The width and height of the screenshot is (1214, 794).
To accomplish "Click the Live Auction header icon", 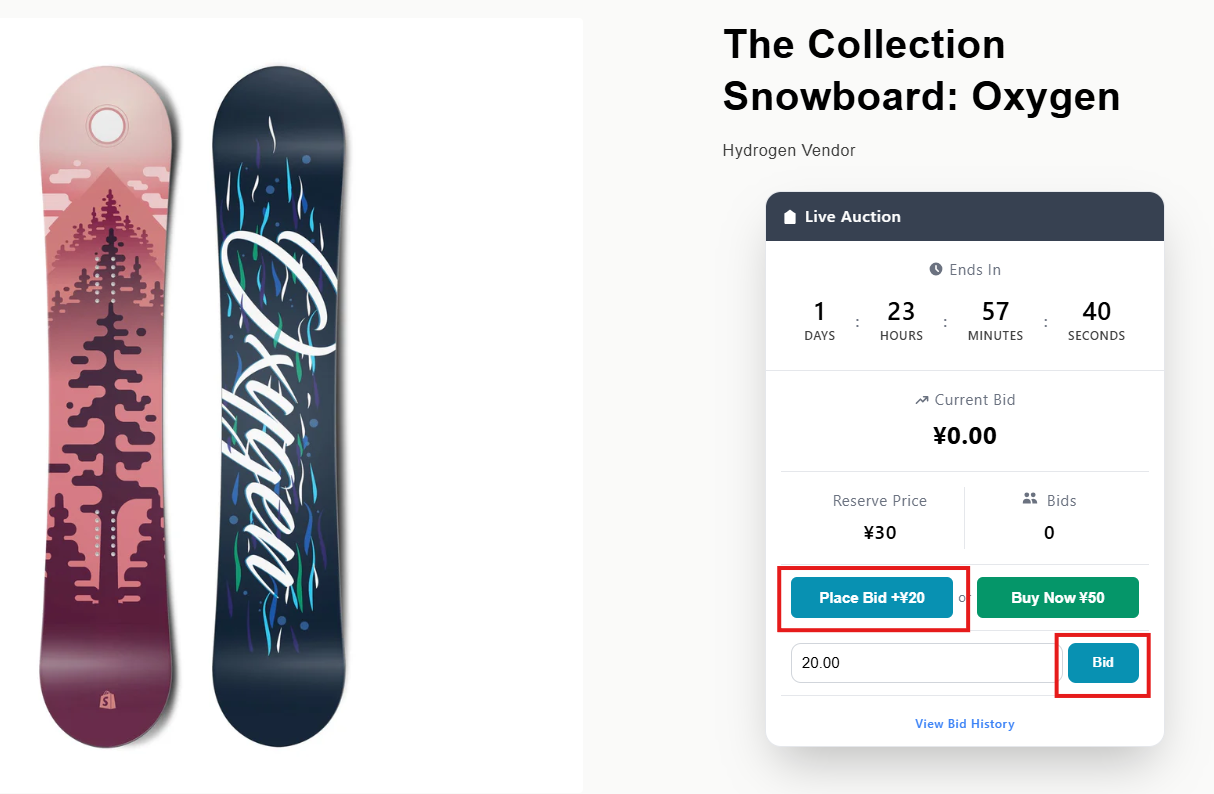I will 790,217.
